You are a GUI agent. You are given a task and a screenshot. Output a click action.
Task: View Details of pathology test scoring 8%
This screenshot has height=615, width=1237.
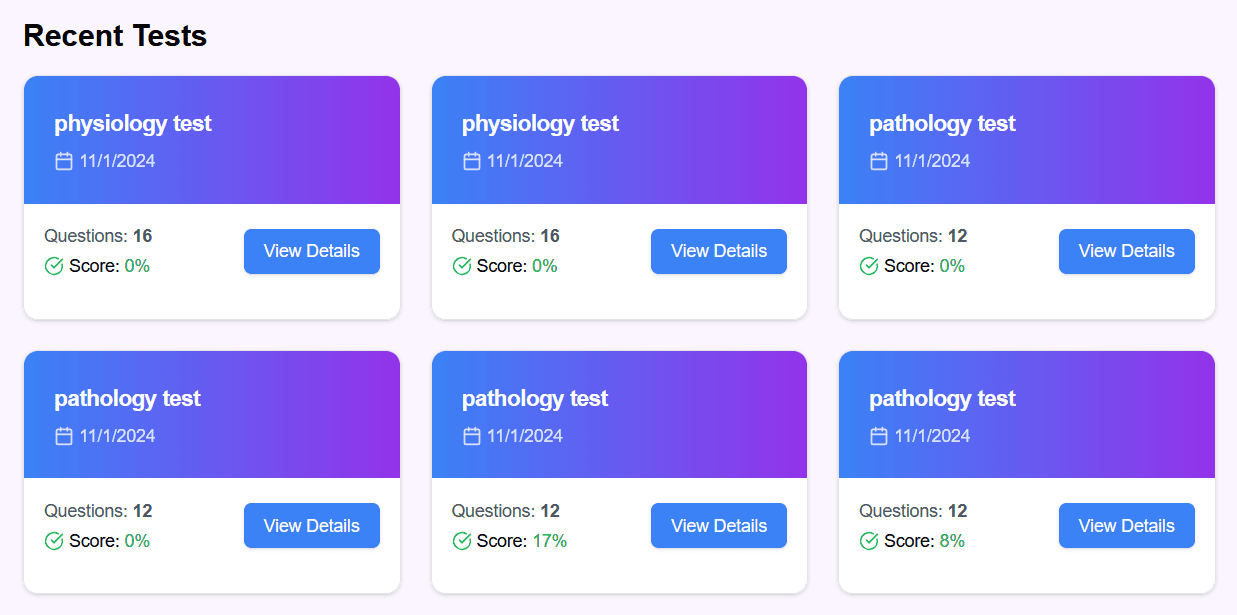coord(1126,526)
